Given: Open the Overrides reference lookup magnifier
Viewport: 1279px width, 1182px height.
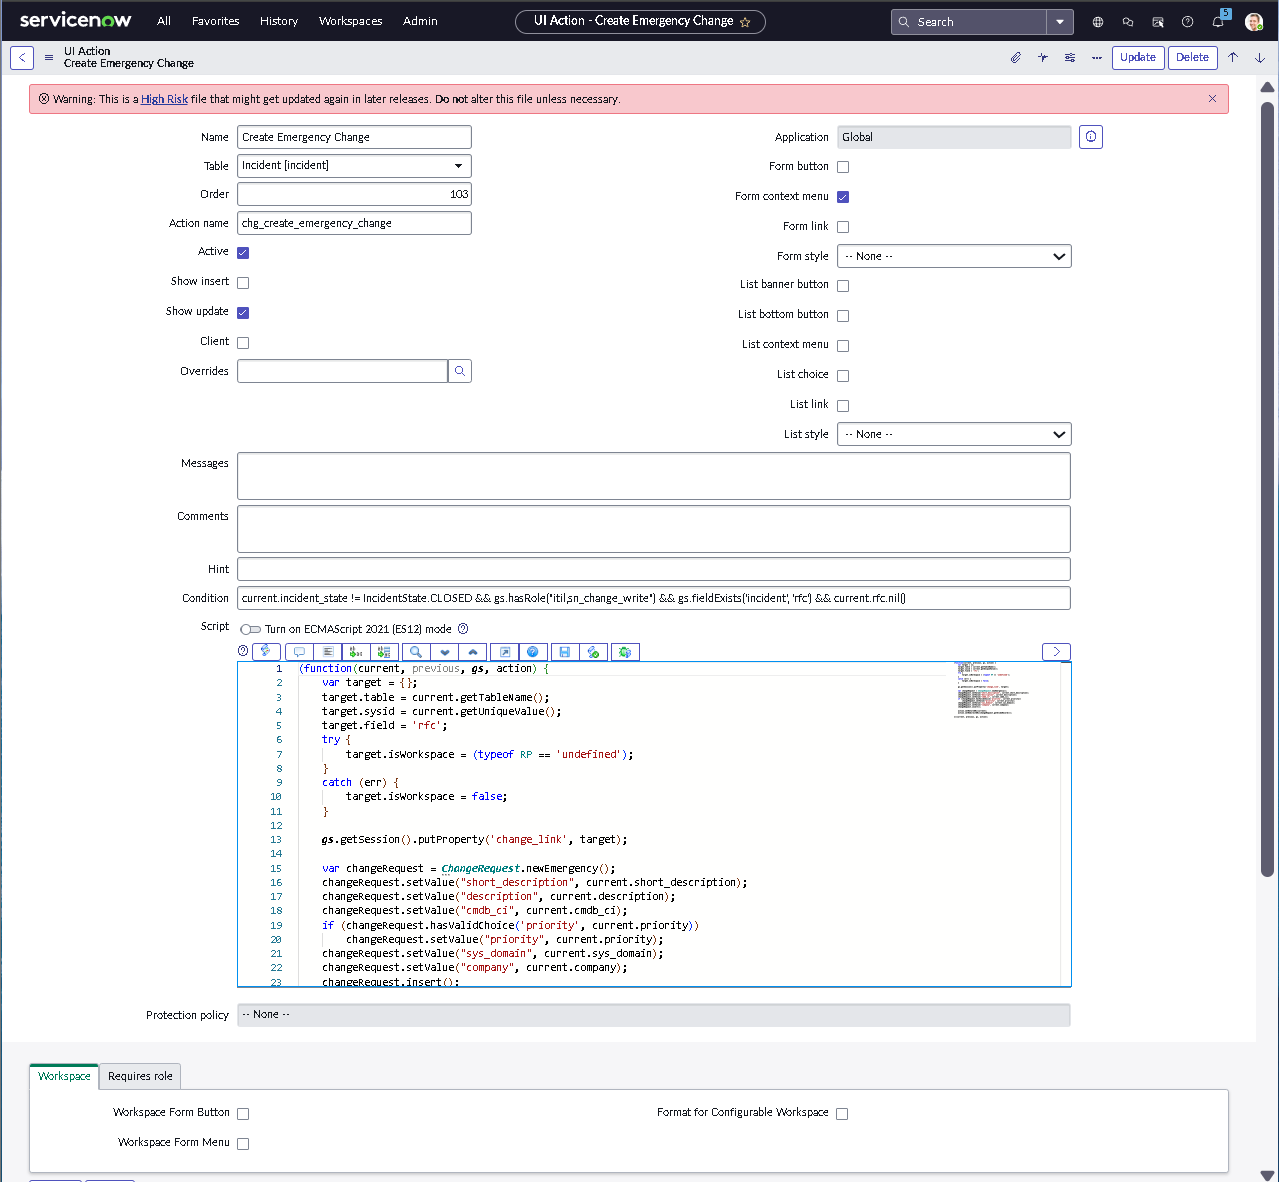Looking at the screenshot, I should (x=459, y=371).
